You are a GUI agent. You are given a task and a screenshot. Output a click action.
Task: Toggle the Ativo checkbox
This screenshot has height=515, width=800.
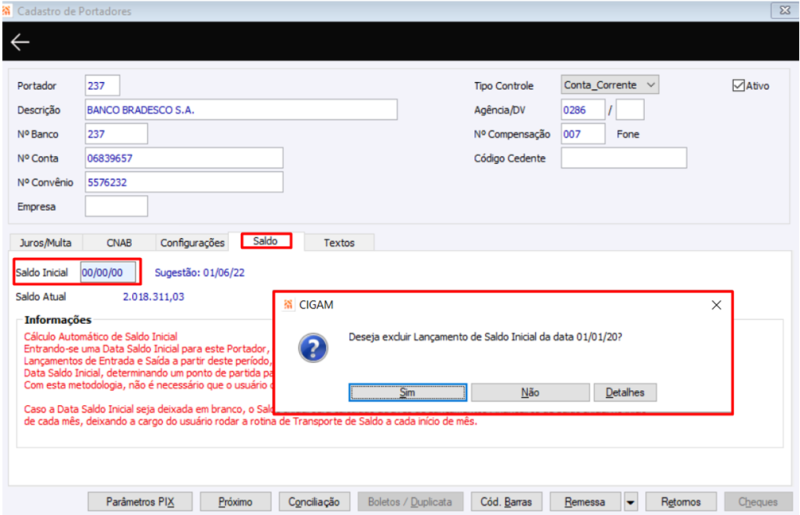click(738, 85)
